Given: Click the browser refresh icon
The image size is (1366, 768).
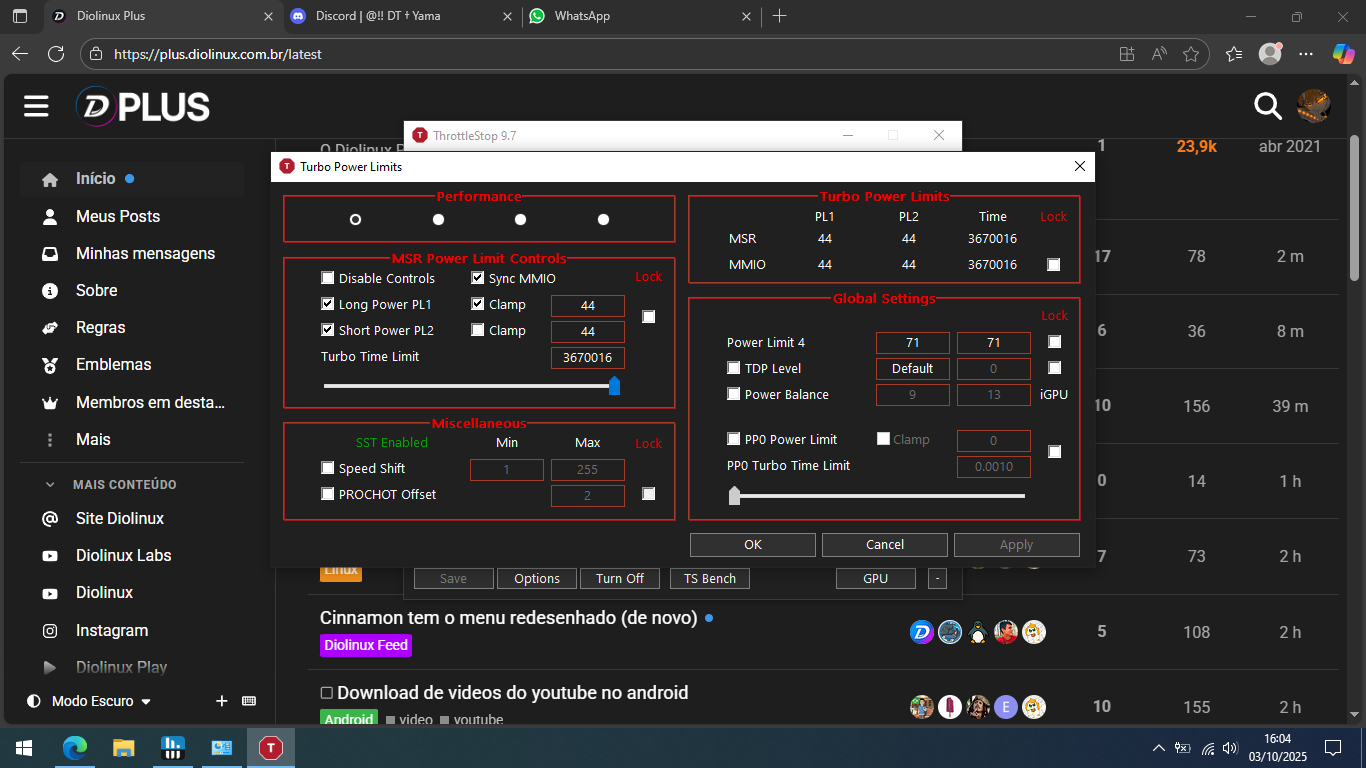Looking at the screenshot, I should pos(56,54).
